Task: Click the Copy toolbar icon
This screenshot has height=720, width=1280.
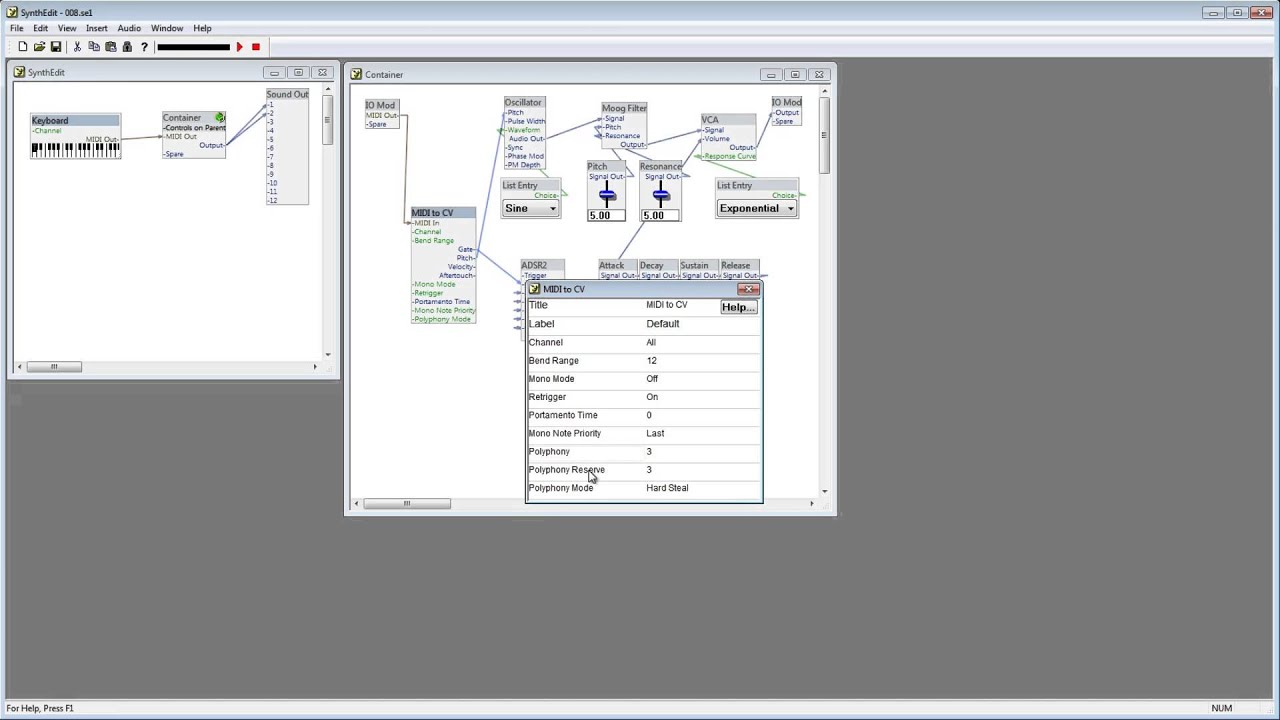Action: tap(94, 47)
